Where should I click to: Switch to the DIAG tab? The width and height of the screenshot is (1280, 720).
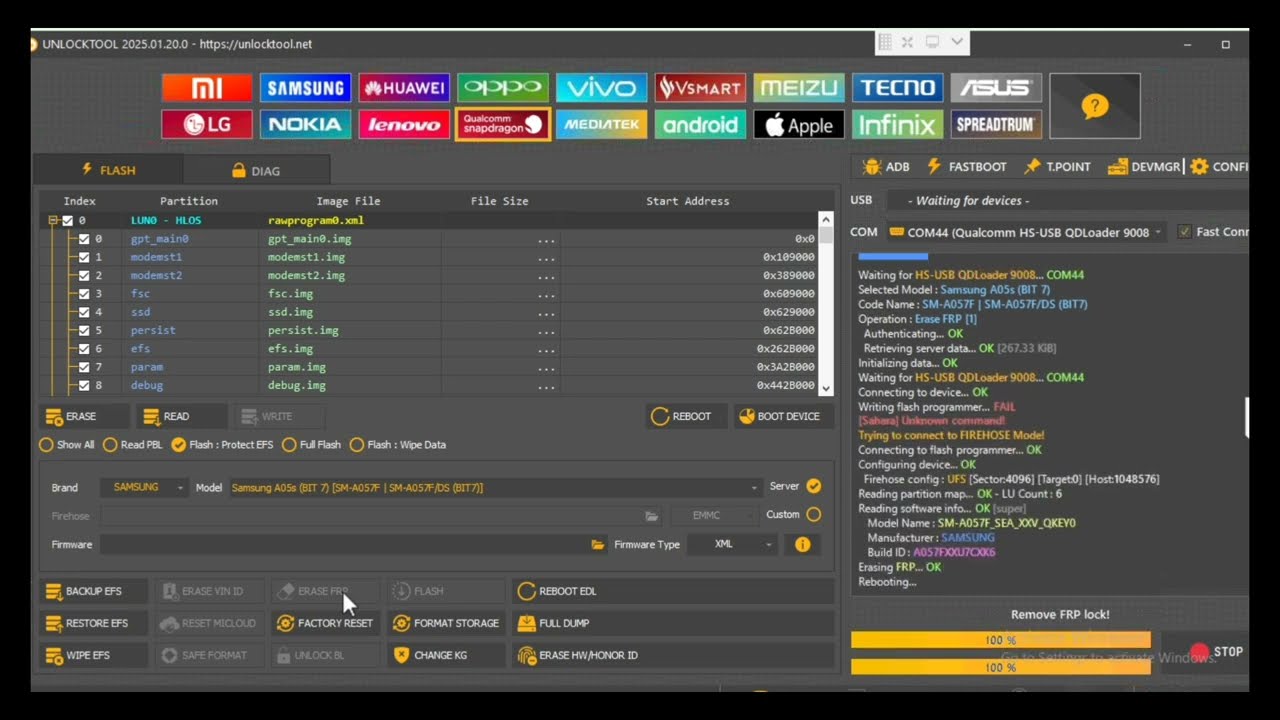[256, 170]
